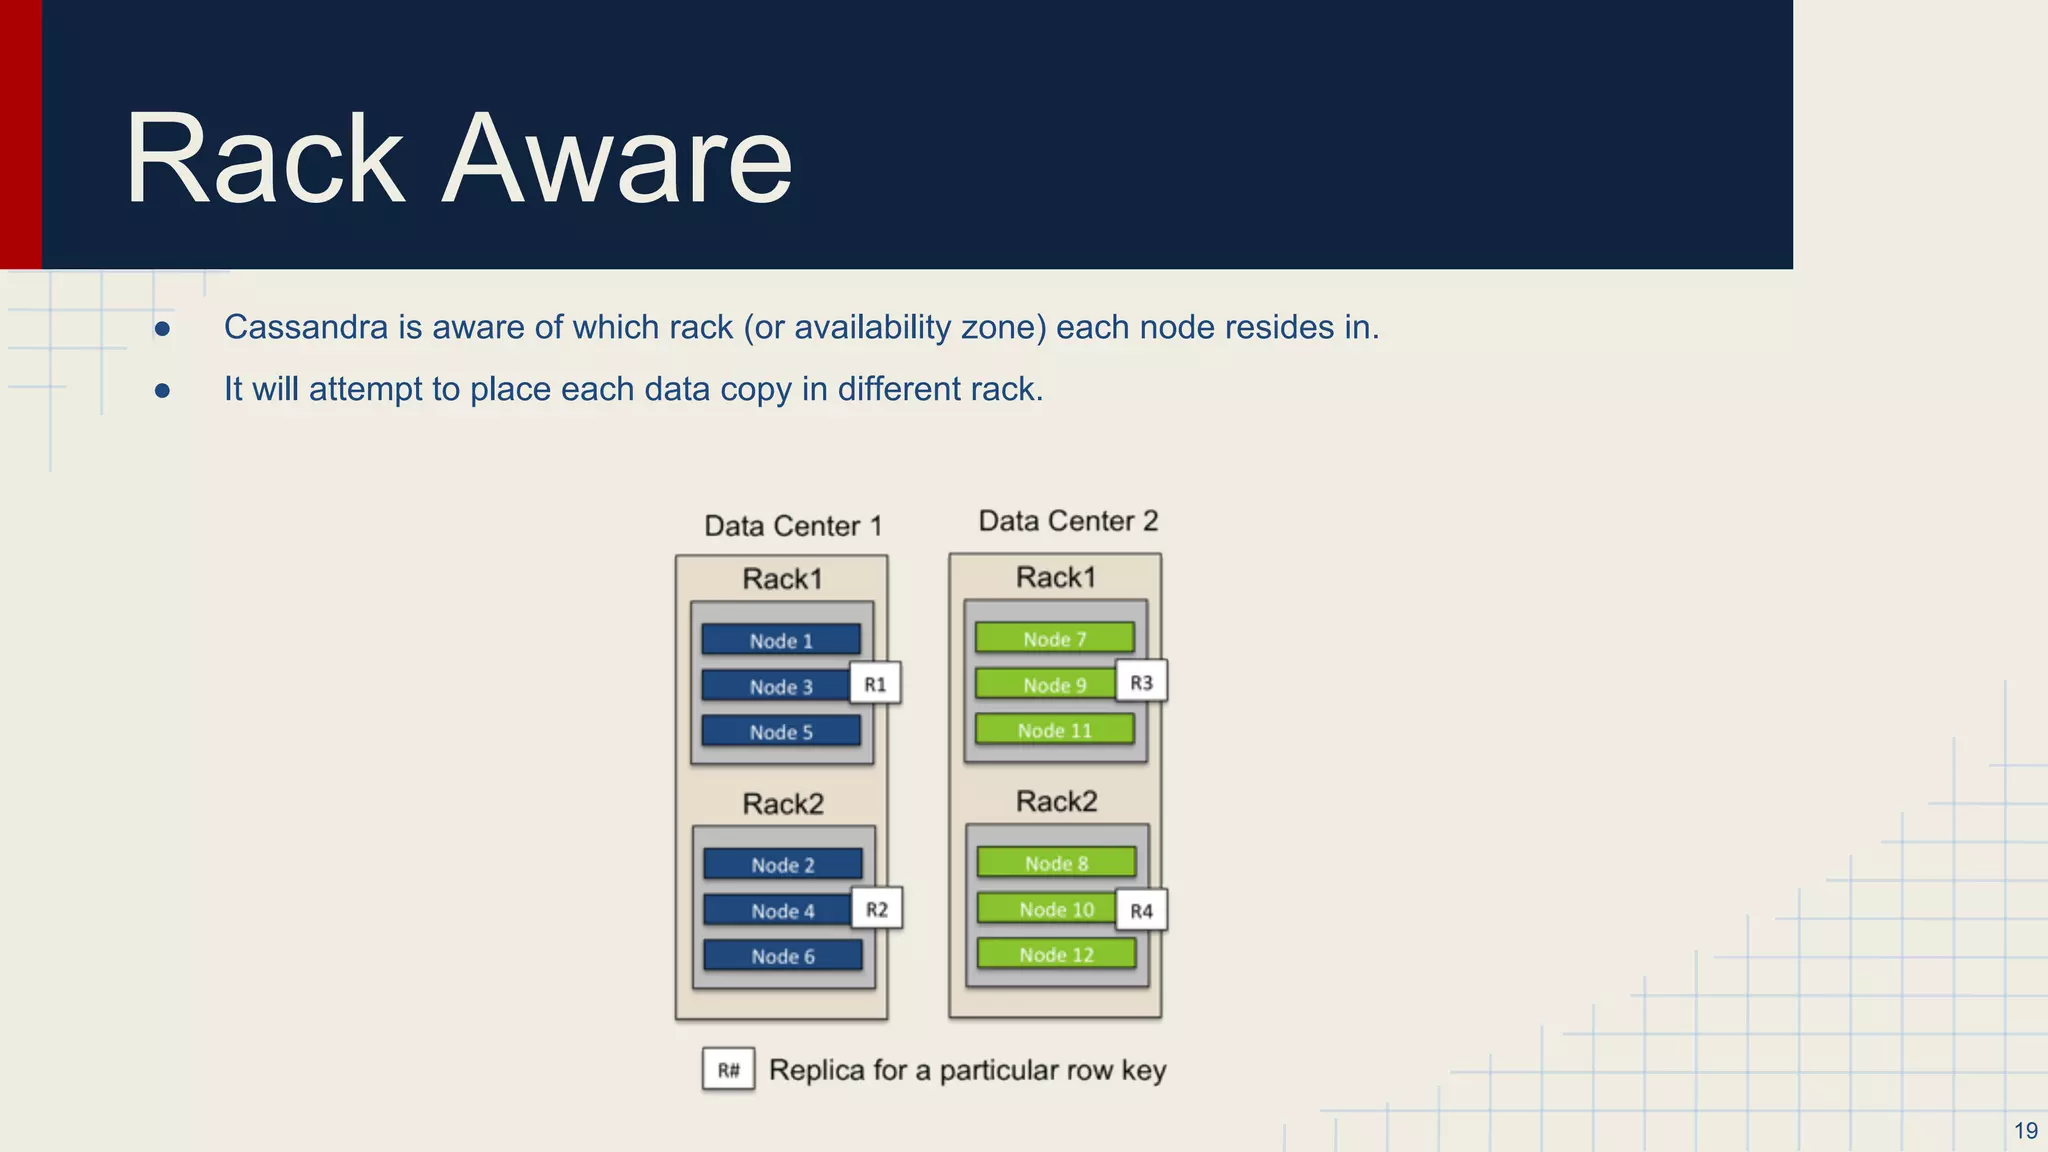Select the Node 5 block

point(781,731)
